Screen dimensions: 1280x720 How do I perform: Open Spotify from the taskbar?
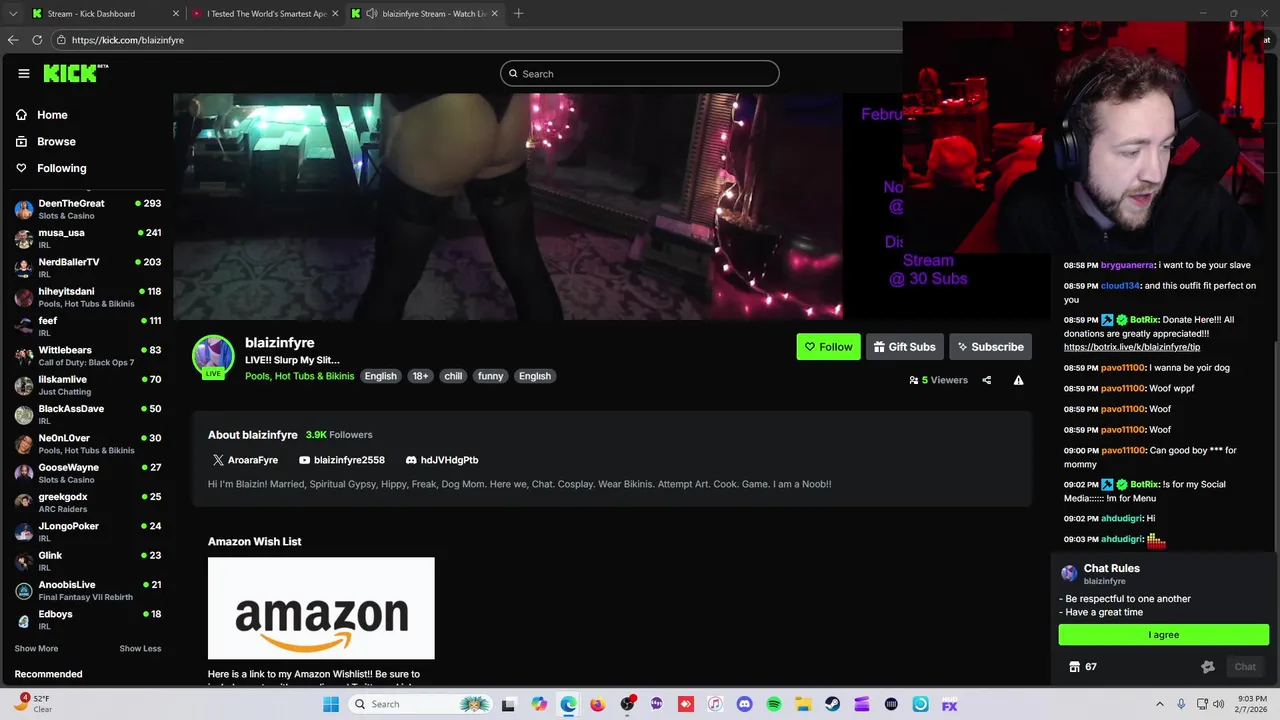click(x=773, y=704)
